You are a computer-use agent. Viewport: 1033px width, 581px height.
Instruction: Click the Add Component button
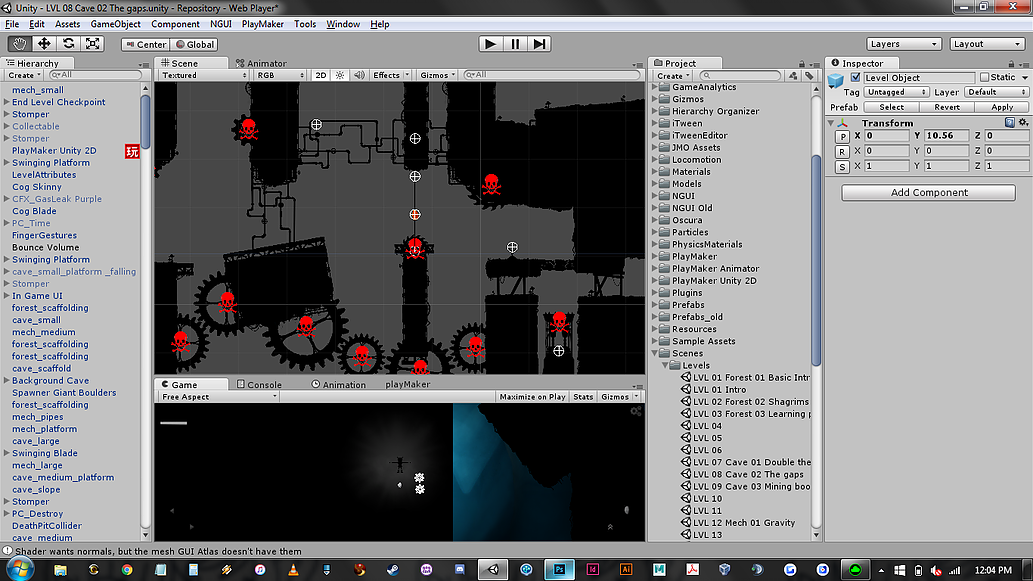(929, 192)
